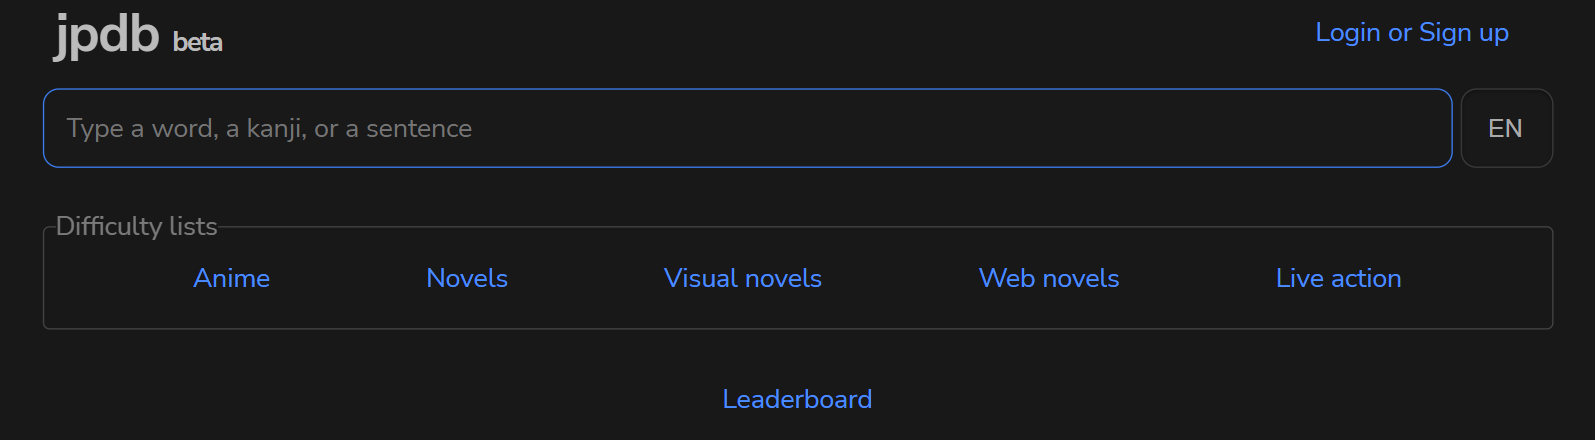The image size is (1595, 440).
Task: Open the Login or Sign up page
Action: pyautogui.click(x=1411, y=33)
